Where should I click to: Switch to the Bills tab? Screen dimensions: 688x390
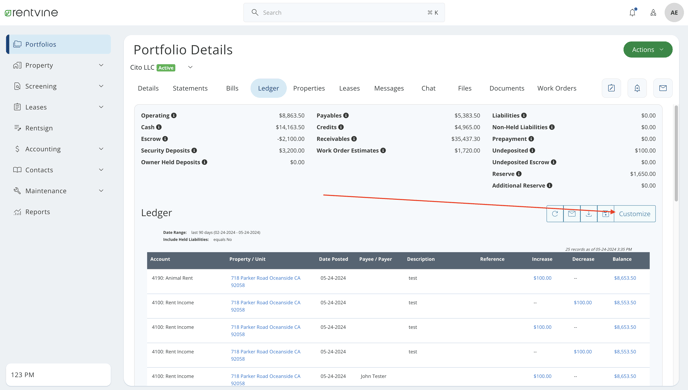tap(232, 88)
